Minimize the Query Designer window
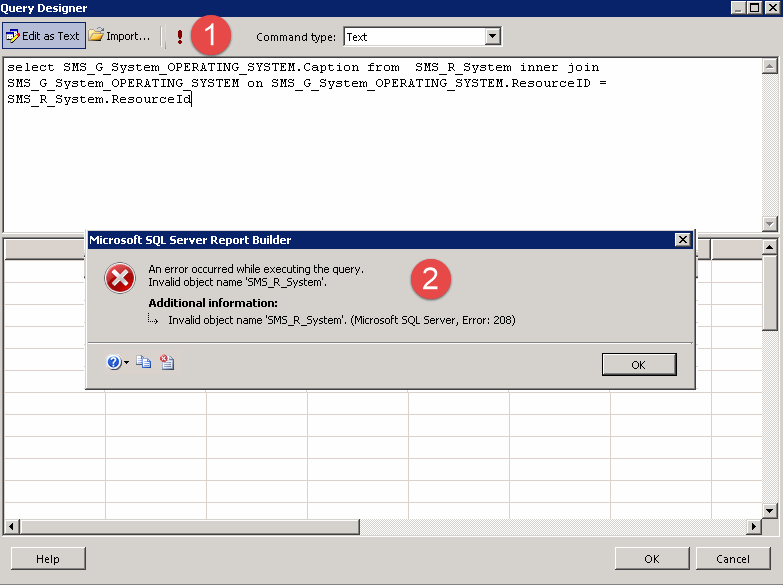Screen dimensions: 783x585 [738, 7]
